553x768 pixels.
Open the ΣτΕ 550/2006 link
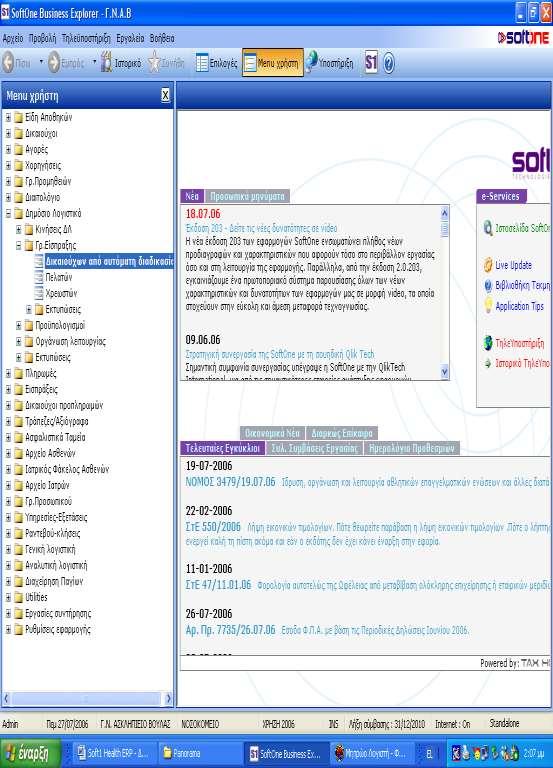(x=213, y=527)
